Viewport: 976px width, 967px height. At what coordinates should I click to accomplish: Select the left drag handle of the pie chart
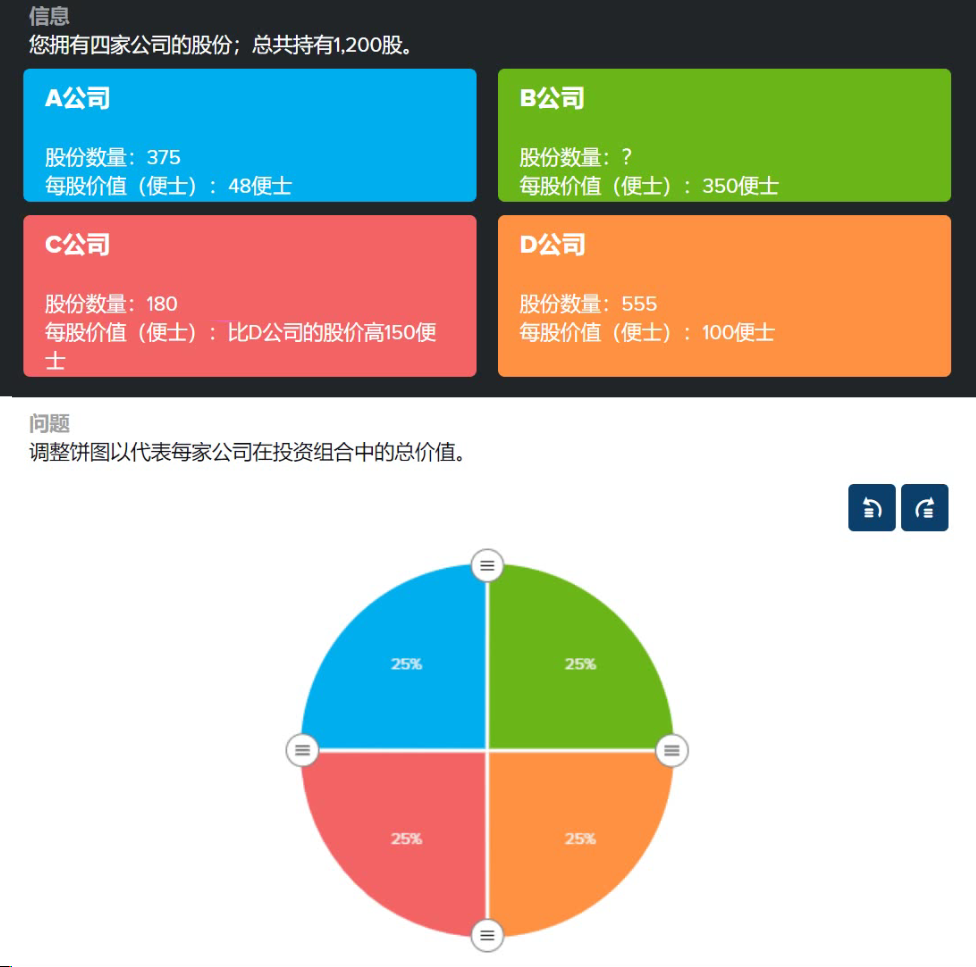point(302,750)
